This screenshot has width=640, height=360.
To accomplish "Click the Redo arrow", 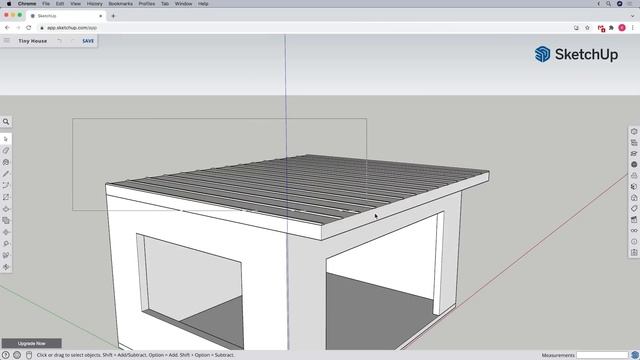I will coord(73,41).
